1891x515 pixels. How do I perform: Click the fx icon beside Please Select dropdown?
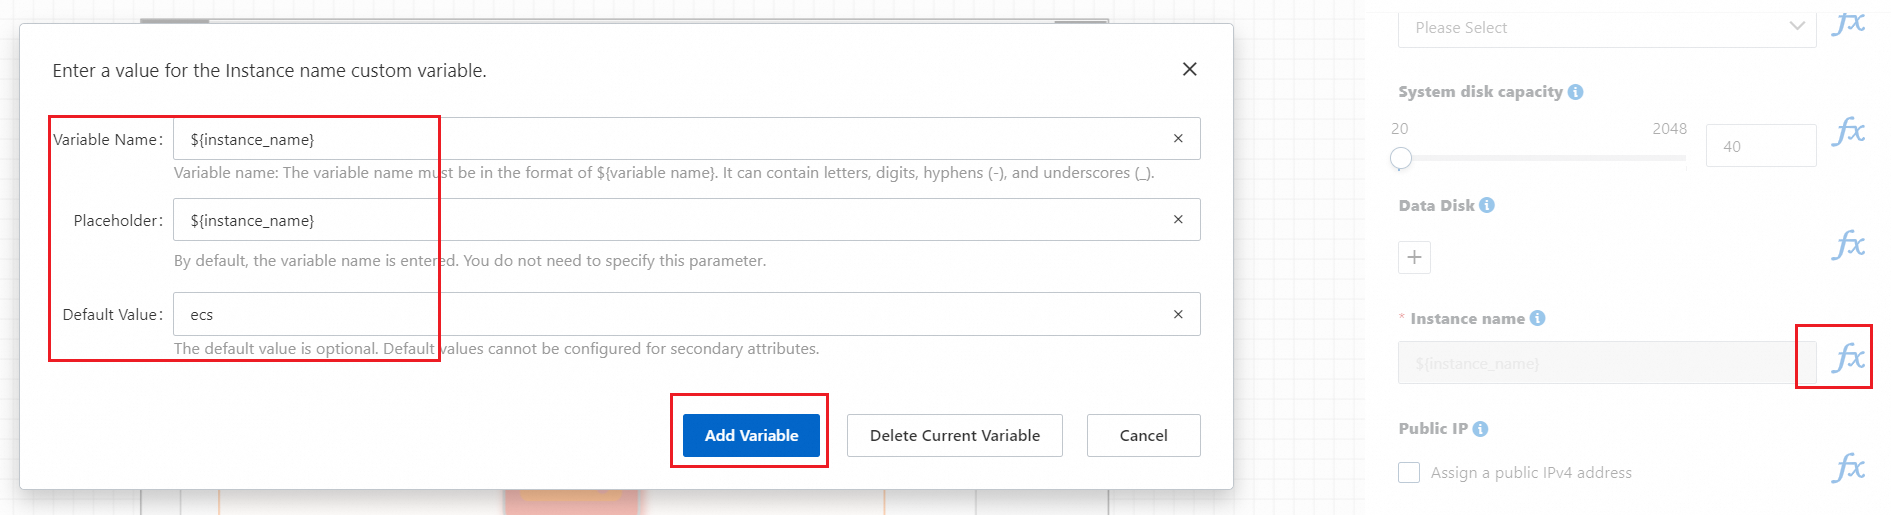(x=1848, y=23)
